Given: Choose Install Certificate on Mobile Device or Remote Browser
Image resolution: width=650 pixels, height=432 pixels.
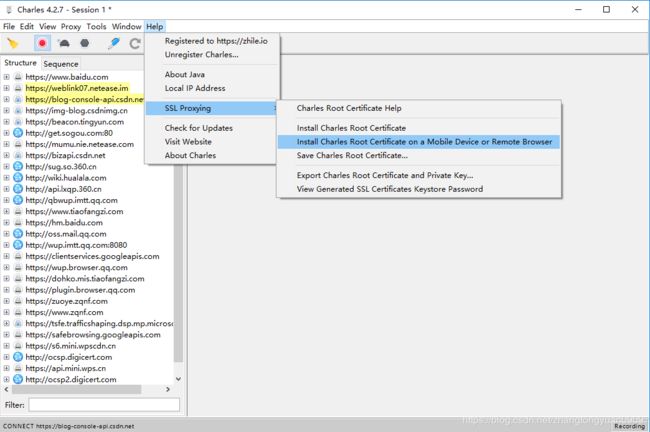Looking at the screenshot, I should 419,142.
